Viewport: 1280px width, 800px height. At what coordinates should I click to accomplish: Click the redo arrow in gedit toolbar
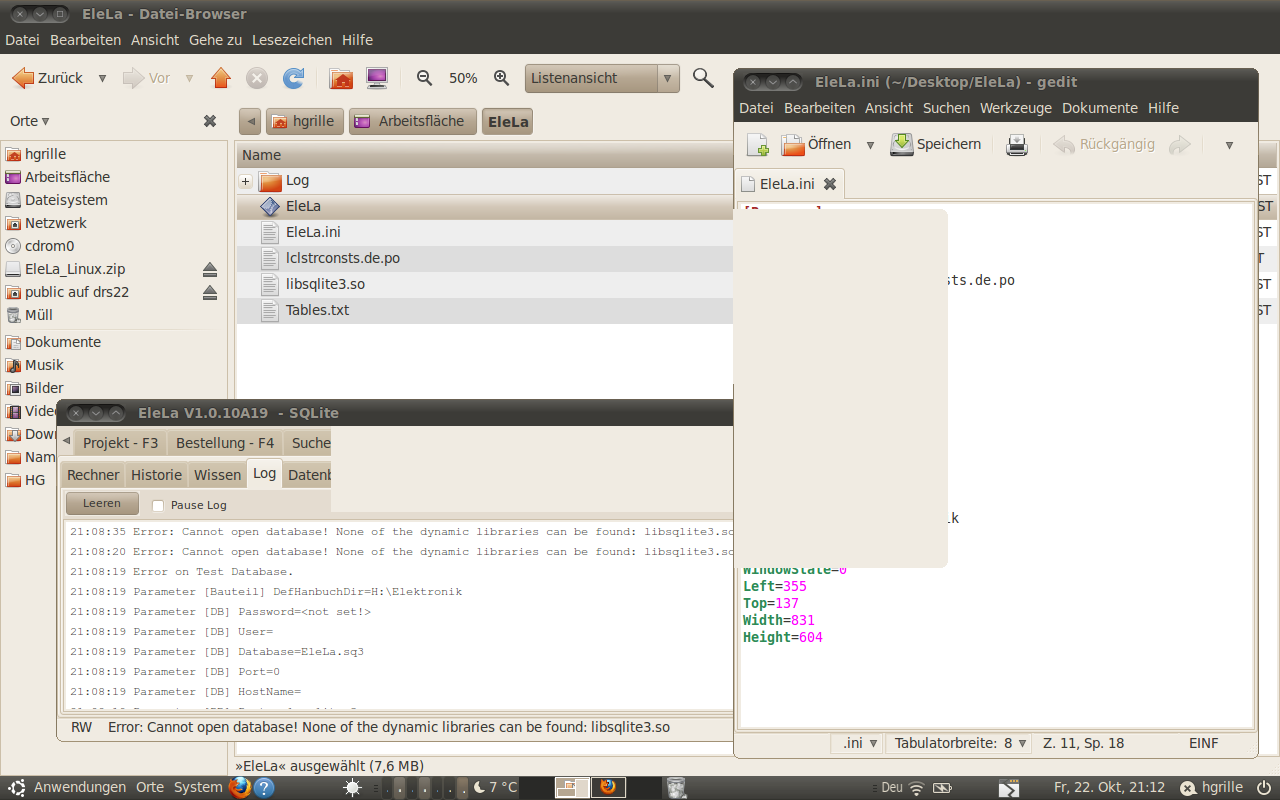tap(1180, 145)
